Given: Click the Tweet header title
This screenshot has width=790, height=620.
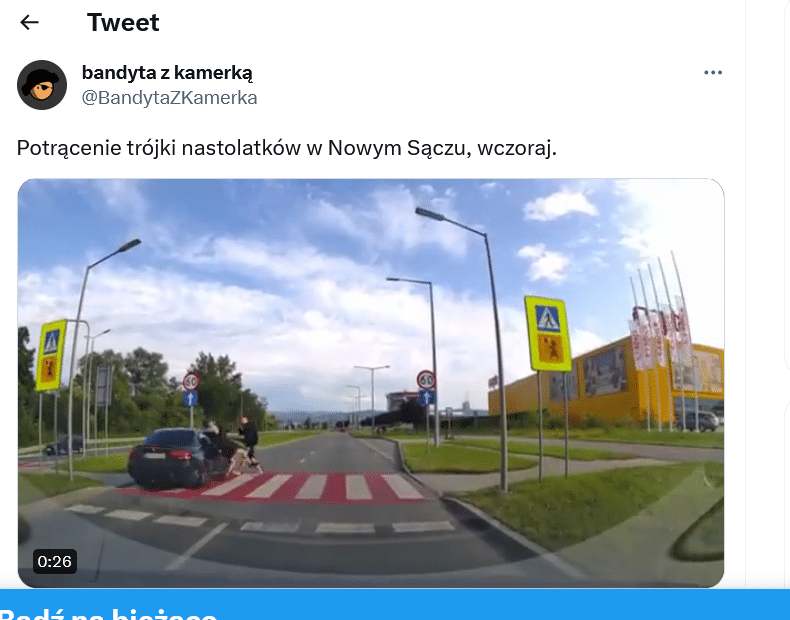Looking at the screenshot, I should tap(123, 23).
